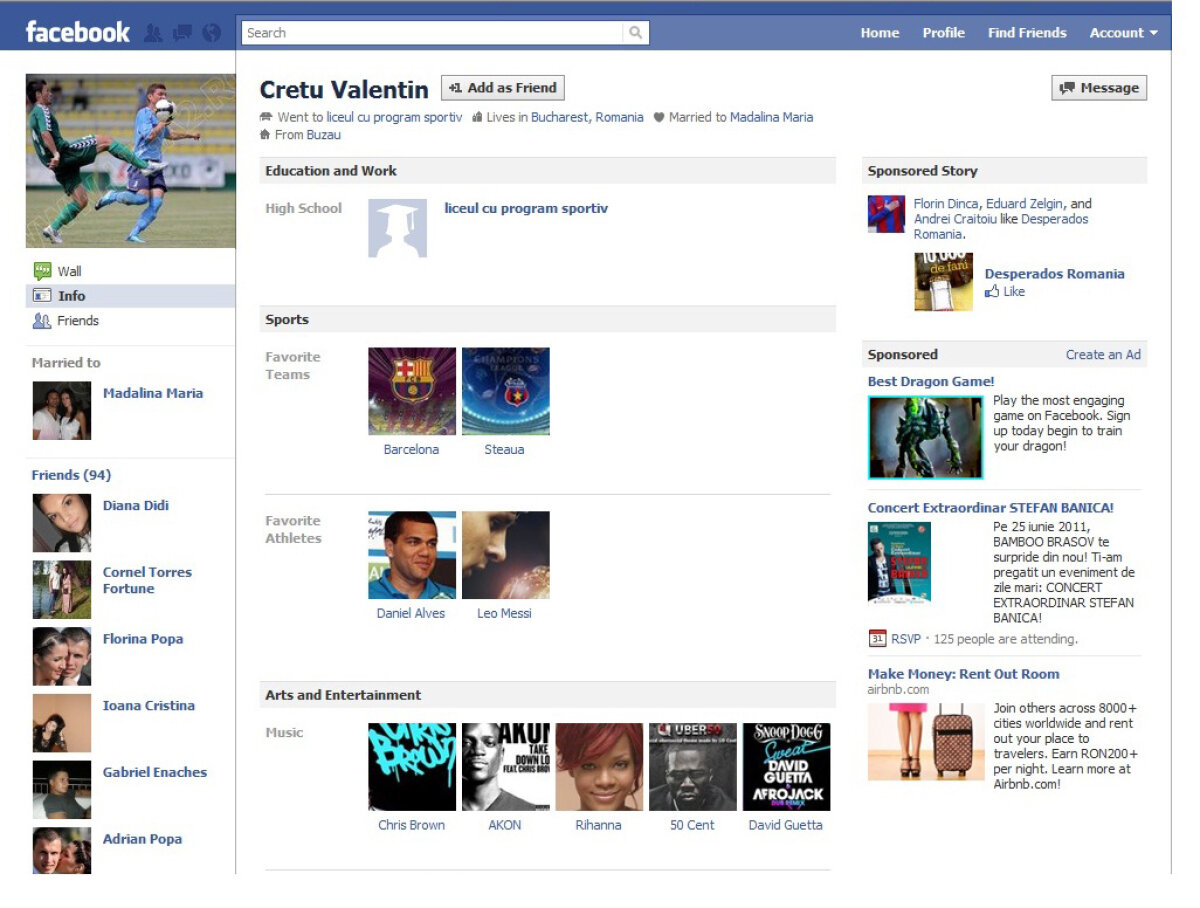This screenshot has width=1200, height=908.
Task: Click the Add as Friend button
Action: click(503, 88)
